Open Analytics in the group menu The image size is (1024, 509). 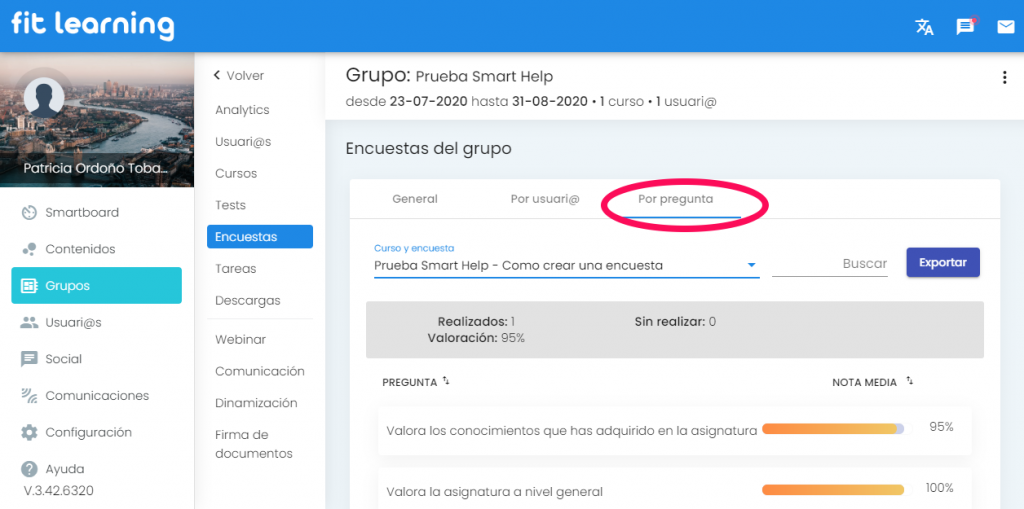242,110
